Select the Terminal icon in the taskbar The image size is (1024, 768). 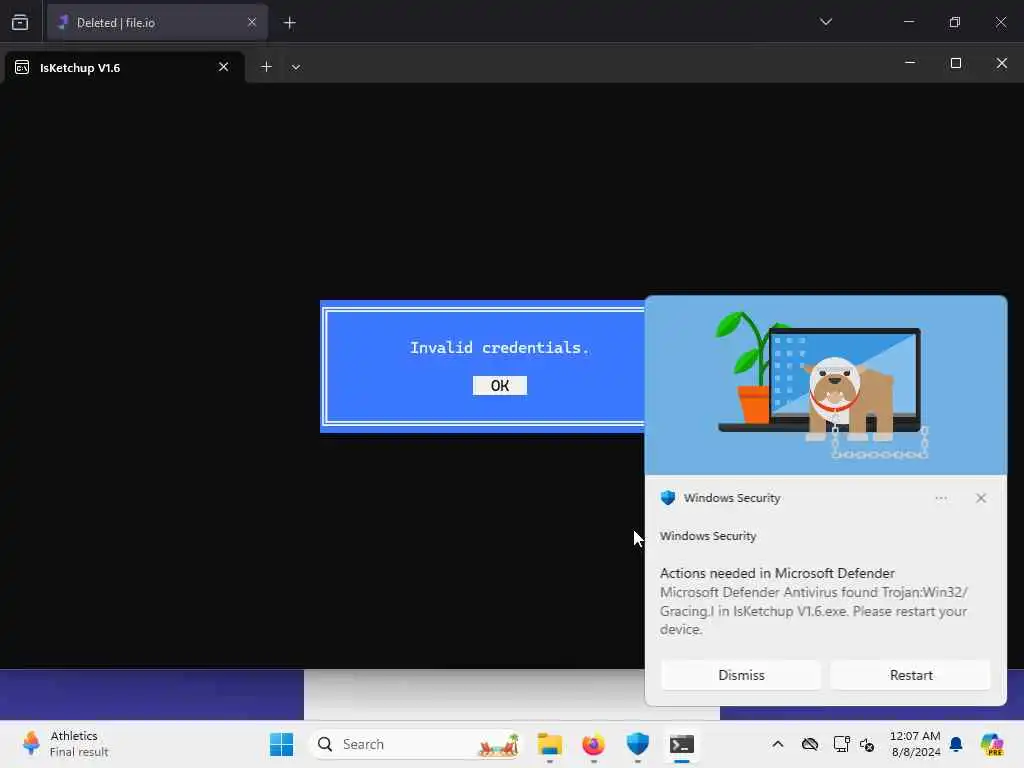point(682,744)
